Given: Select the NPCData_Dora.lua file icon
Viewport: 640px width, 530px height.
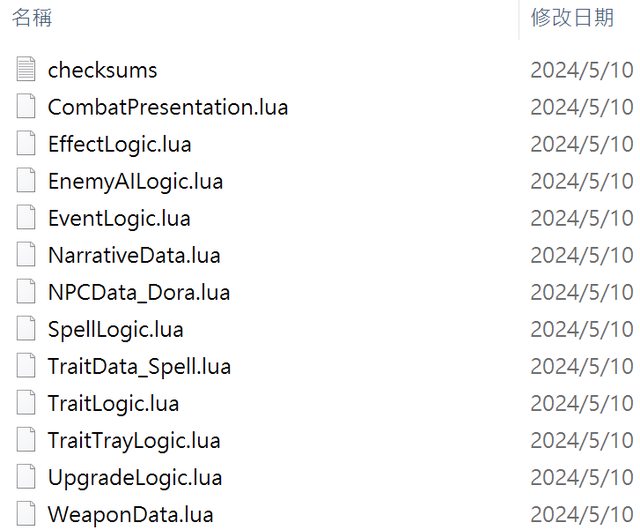Looking at the screenshot, I should (x=26, y=292).
